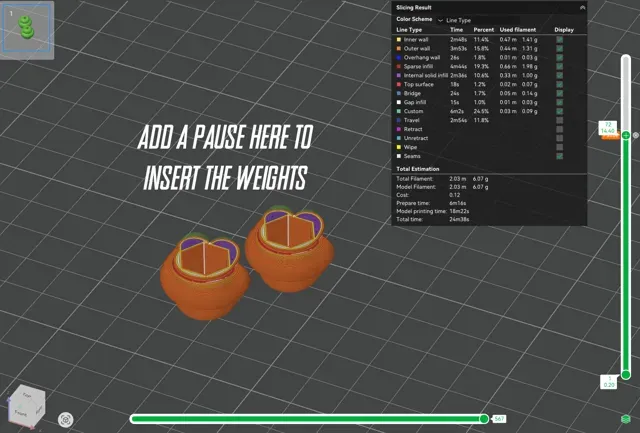The image size is (640, 433).
Task: Enable Wipe display checkbox
Action: [560, 147]
